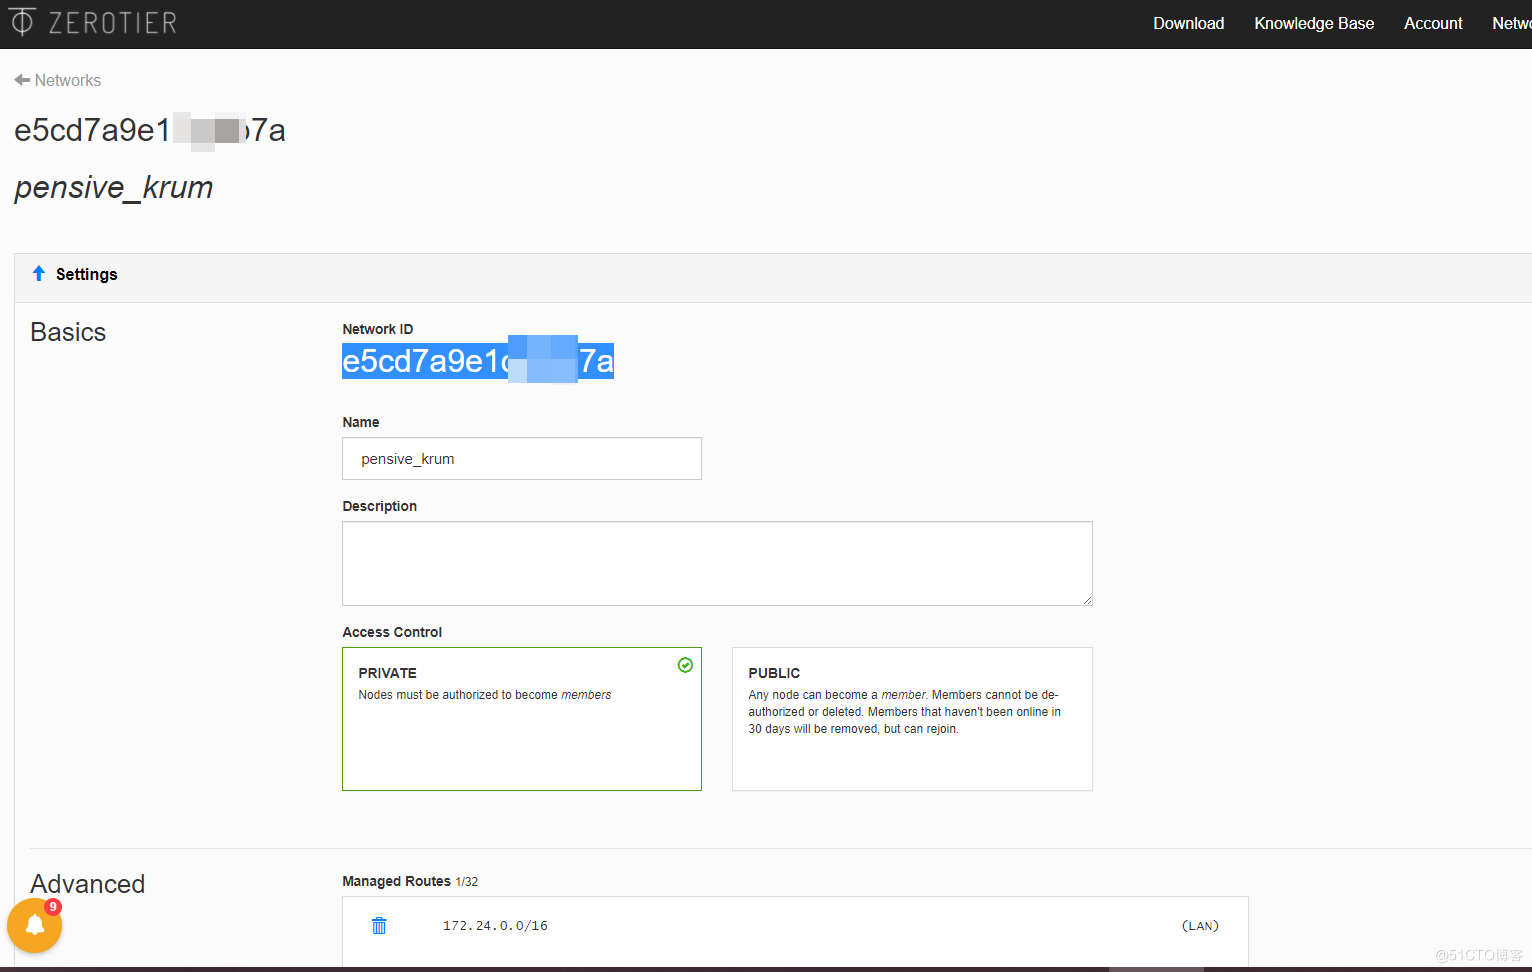
Task: Switch access control to PUBLIC
Action: click(x=911, y=718)
